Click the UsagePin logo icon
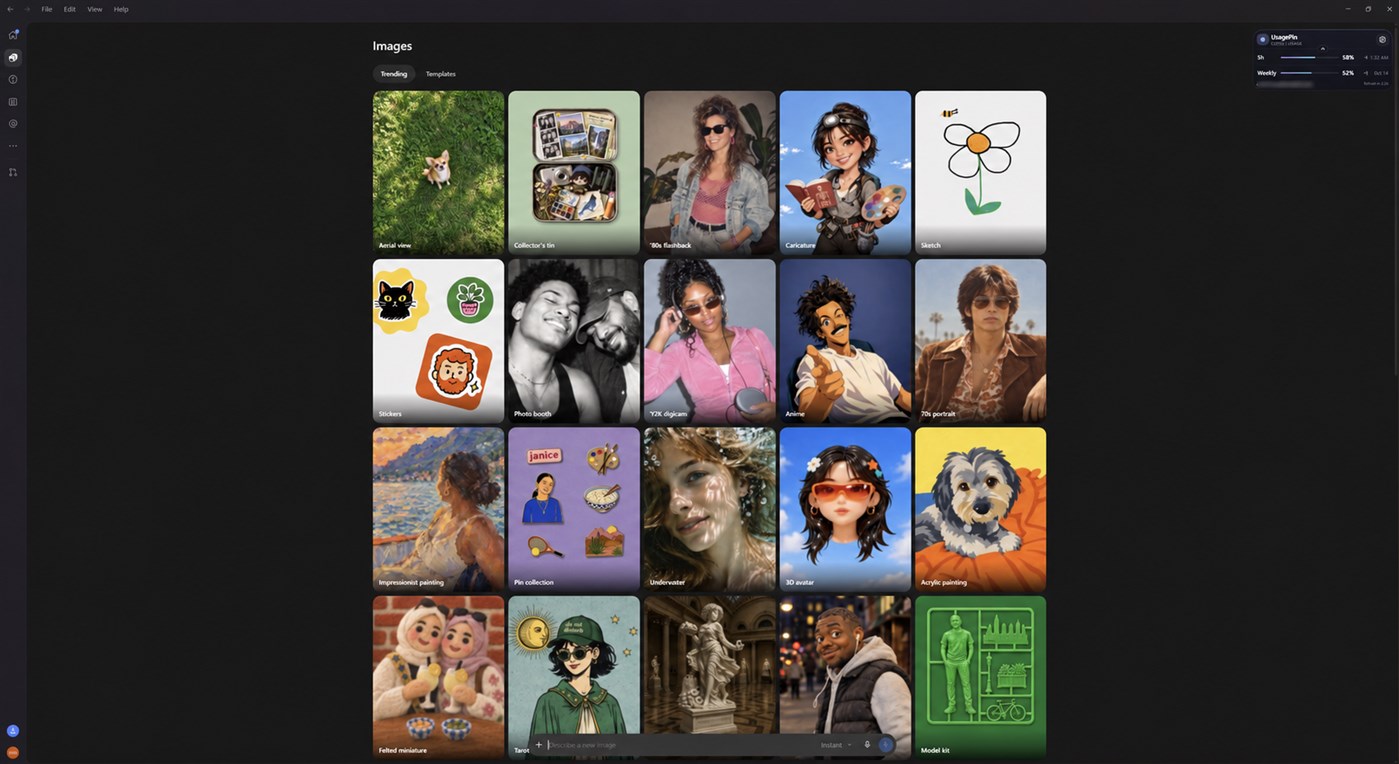Viewport: 1399px width, 764px height. (x=1263, y=40)
